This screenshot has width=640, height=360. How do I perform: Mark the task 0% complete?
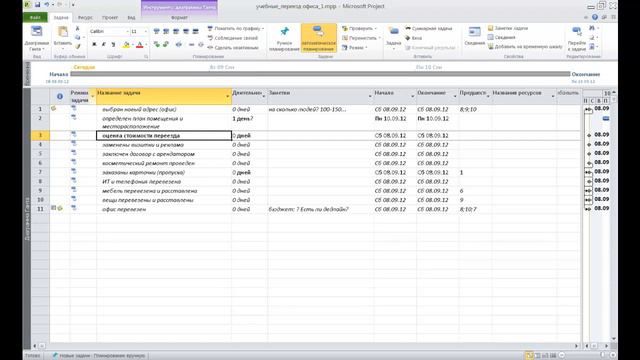point(156,31)
